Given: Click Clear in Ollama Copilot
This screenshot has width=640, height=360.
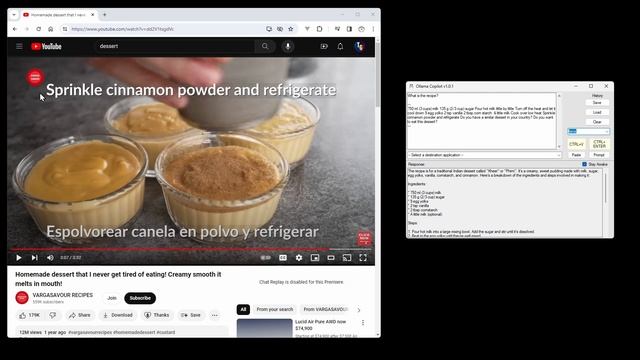Looking at the screenshot, I should tap(597, 122).
